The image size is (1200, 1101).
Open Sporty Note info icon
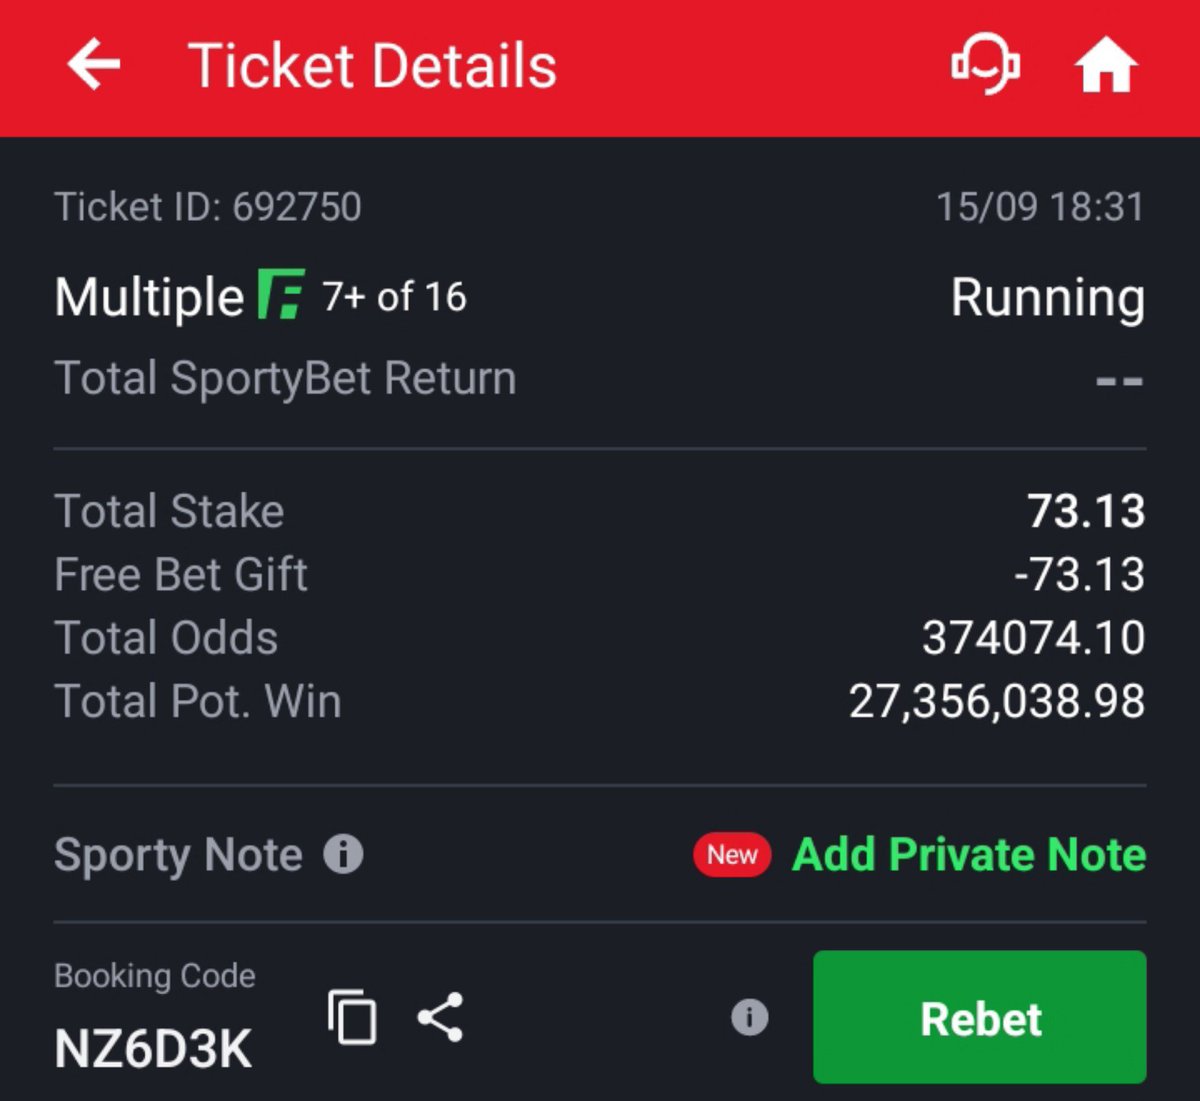(x=343, y=855)
